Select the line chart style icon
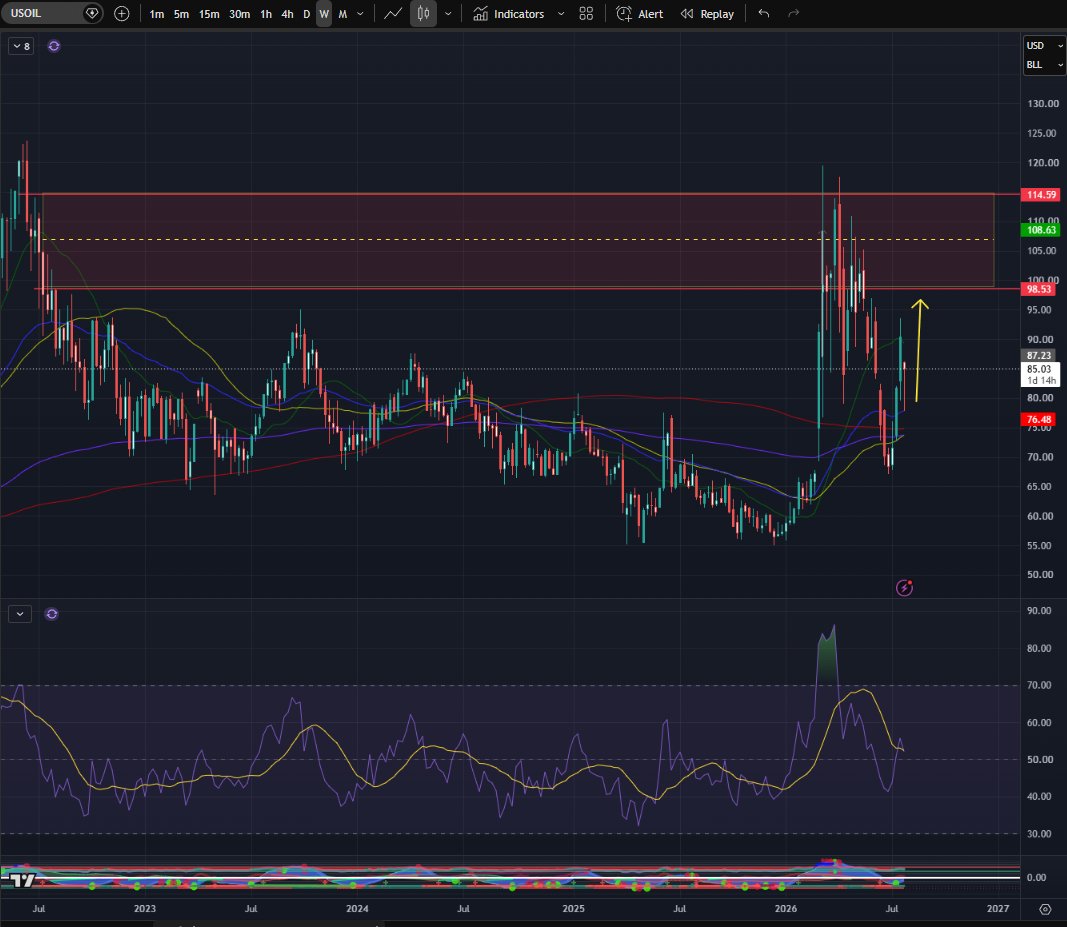The image size is (1067, 927). click(x=393, y=14)
